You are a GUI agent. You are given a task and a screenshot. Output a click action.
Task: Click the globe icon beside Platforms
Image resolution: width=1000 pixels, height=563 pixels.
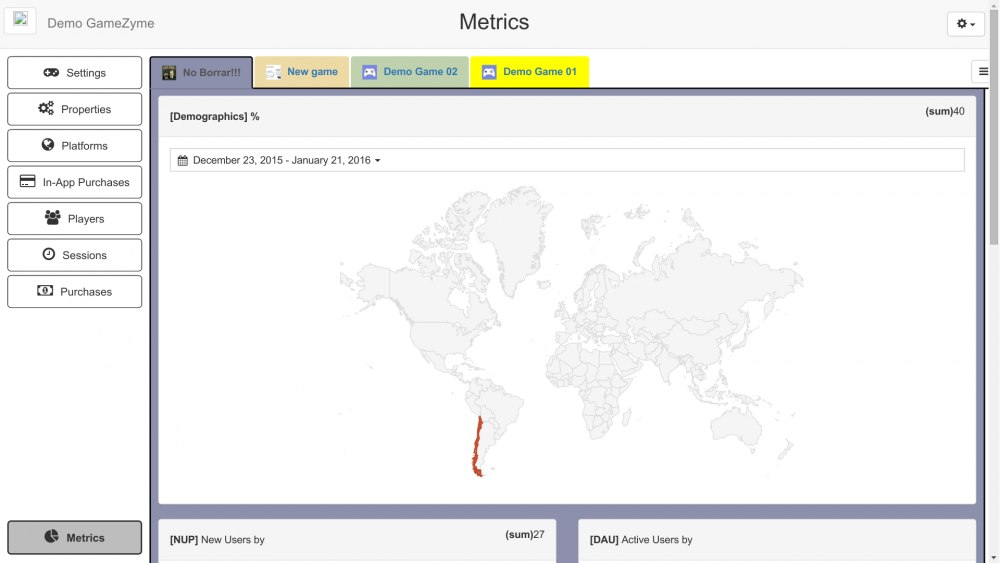pyautogui.click(x=48, y=145)
